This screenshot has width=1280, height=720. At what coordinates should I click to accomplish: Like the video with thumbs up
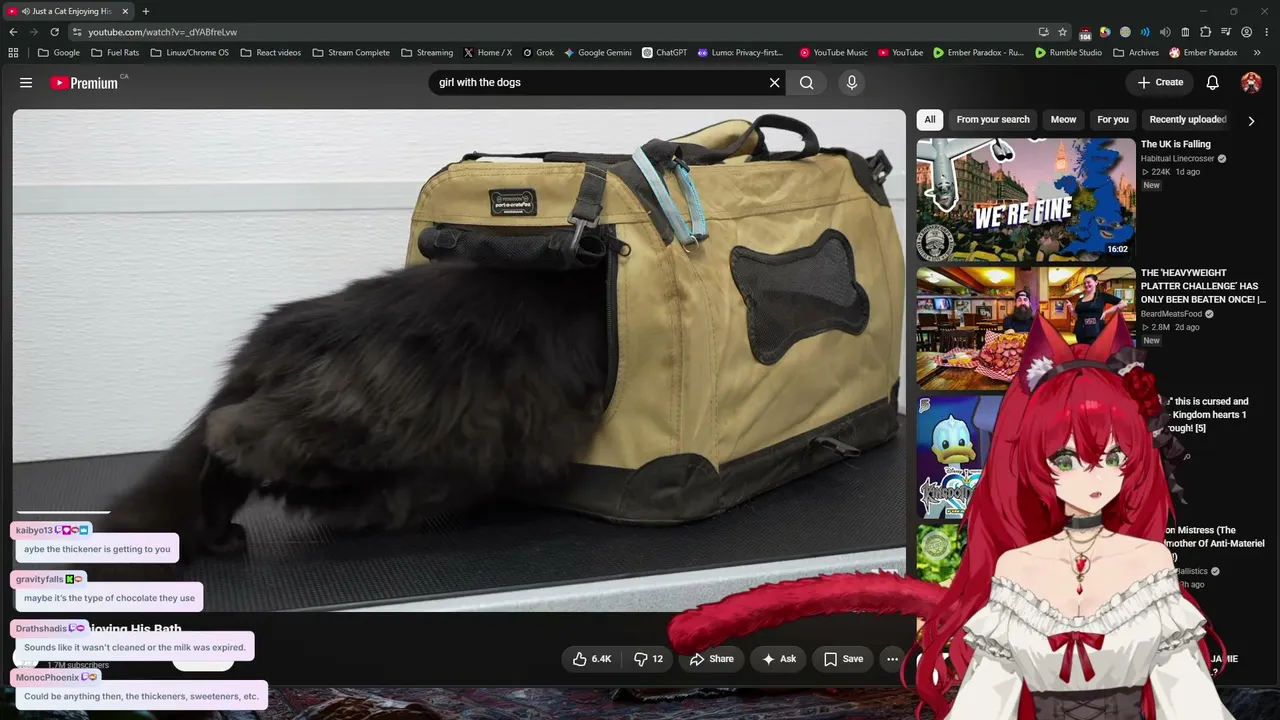592,659
